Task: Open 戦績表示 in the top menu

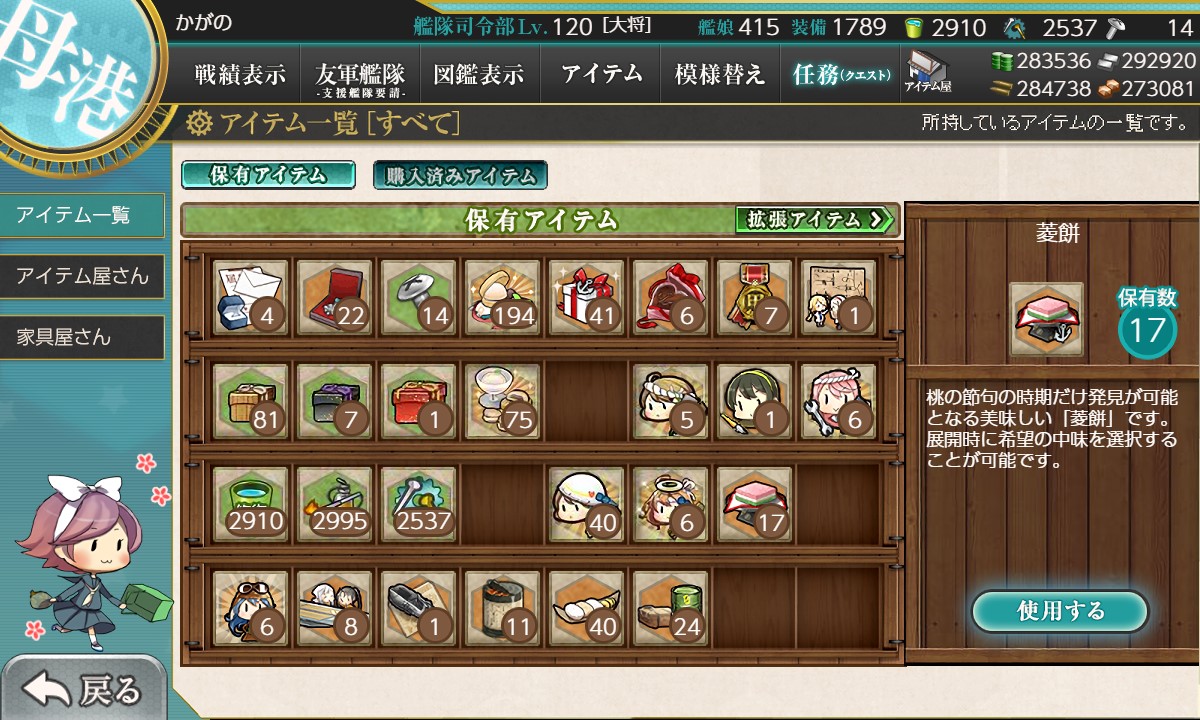Action: tap(240, 74)
